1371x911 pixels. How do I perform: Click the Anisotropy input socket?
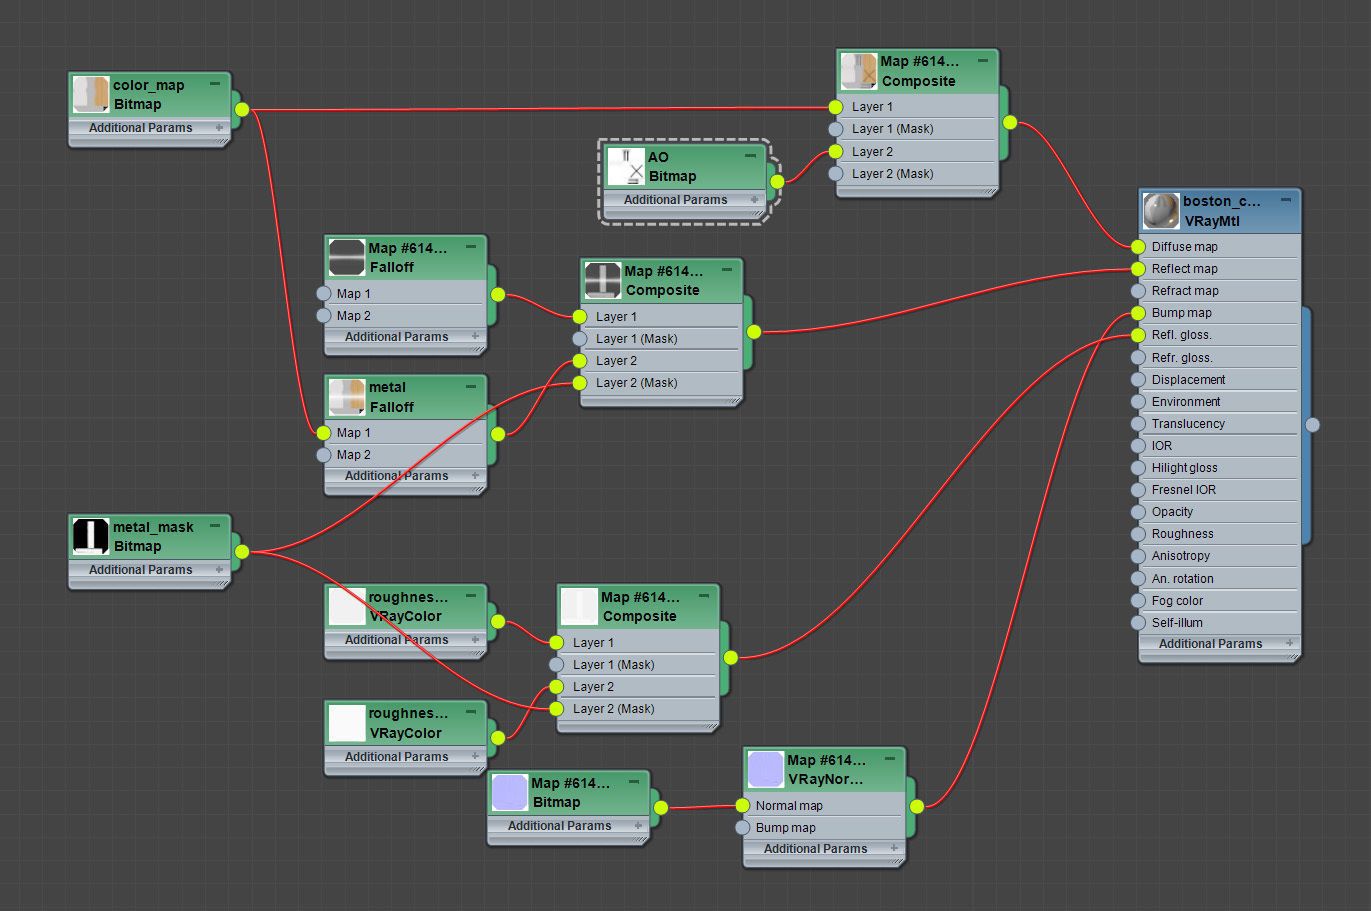point(1138,556)
